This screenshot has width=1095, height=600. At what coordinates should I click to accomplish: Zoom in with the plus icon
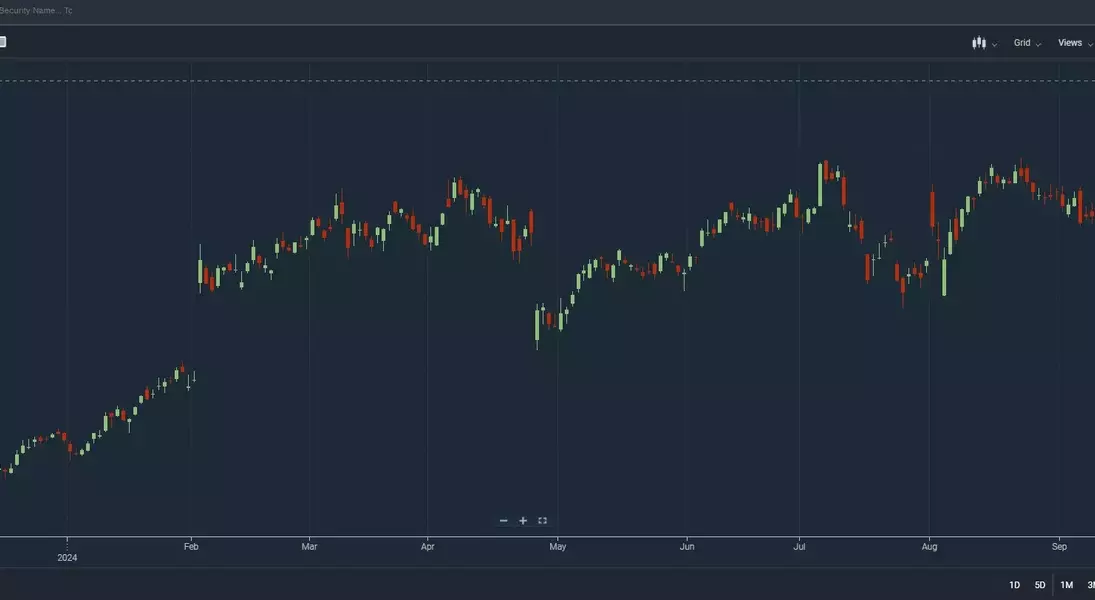pyautogui.click(x=523, y=520)
